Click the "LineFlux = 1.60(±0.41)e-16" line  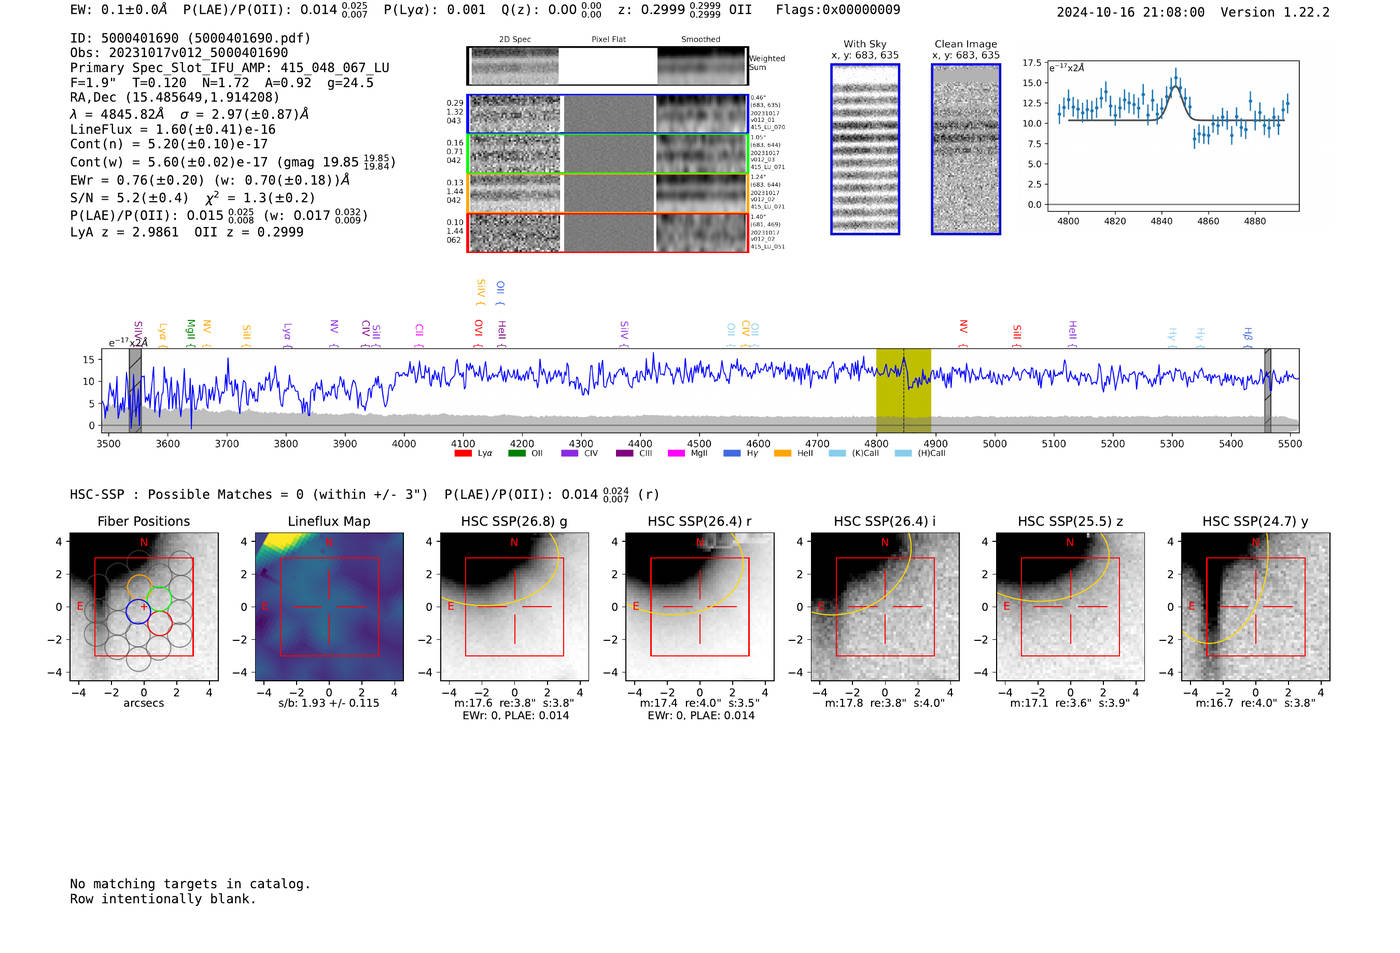click(173, 129)
